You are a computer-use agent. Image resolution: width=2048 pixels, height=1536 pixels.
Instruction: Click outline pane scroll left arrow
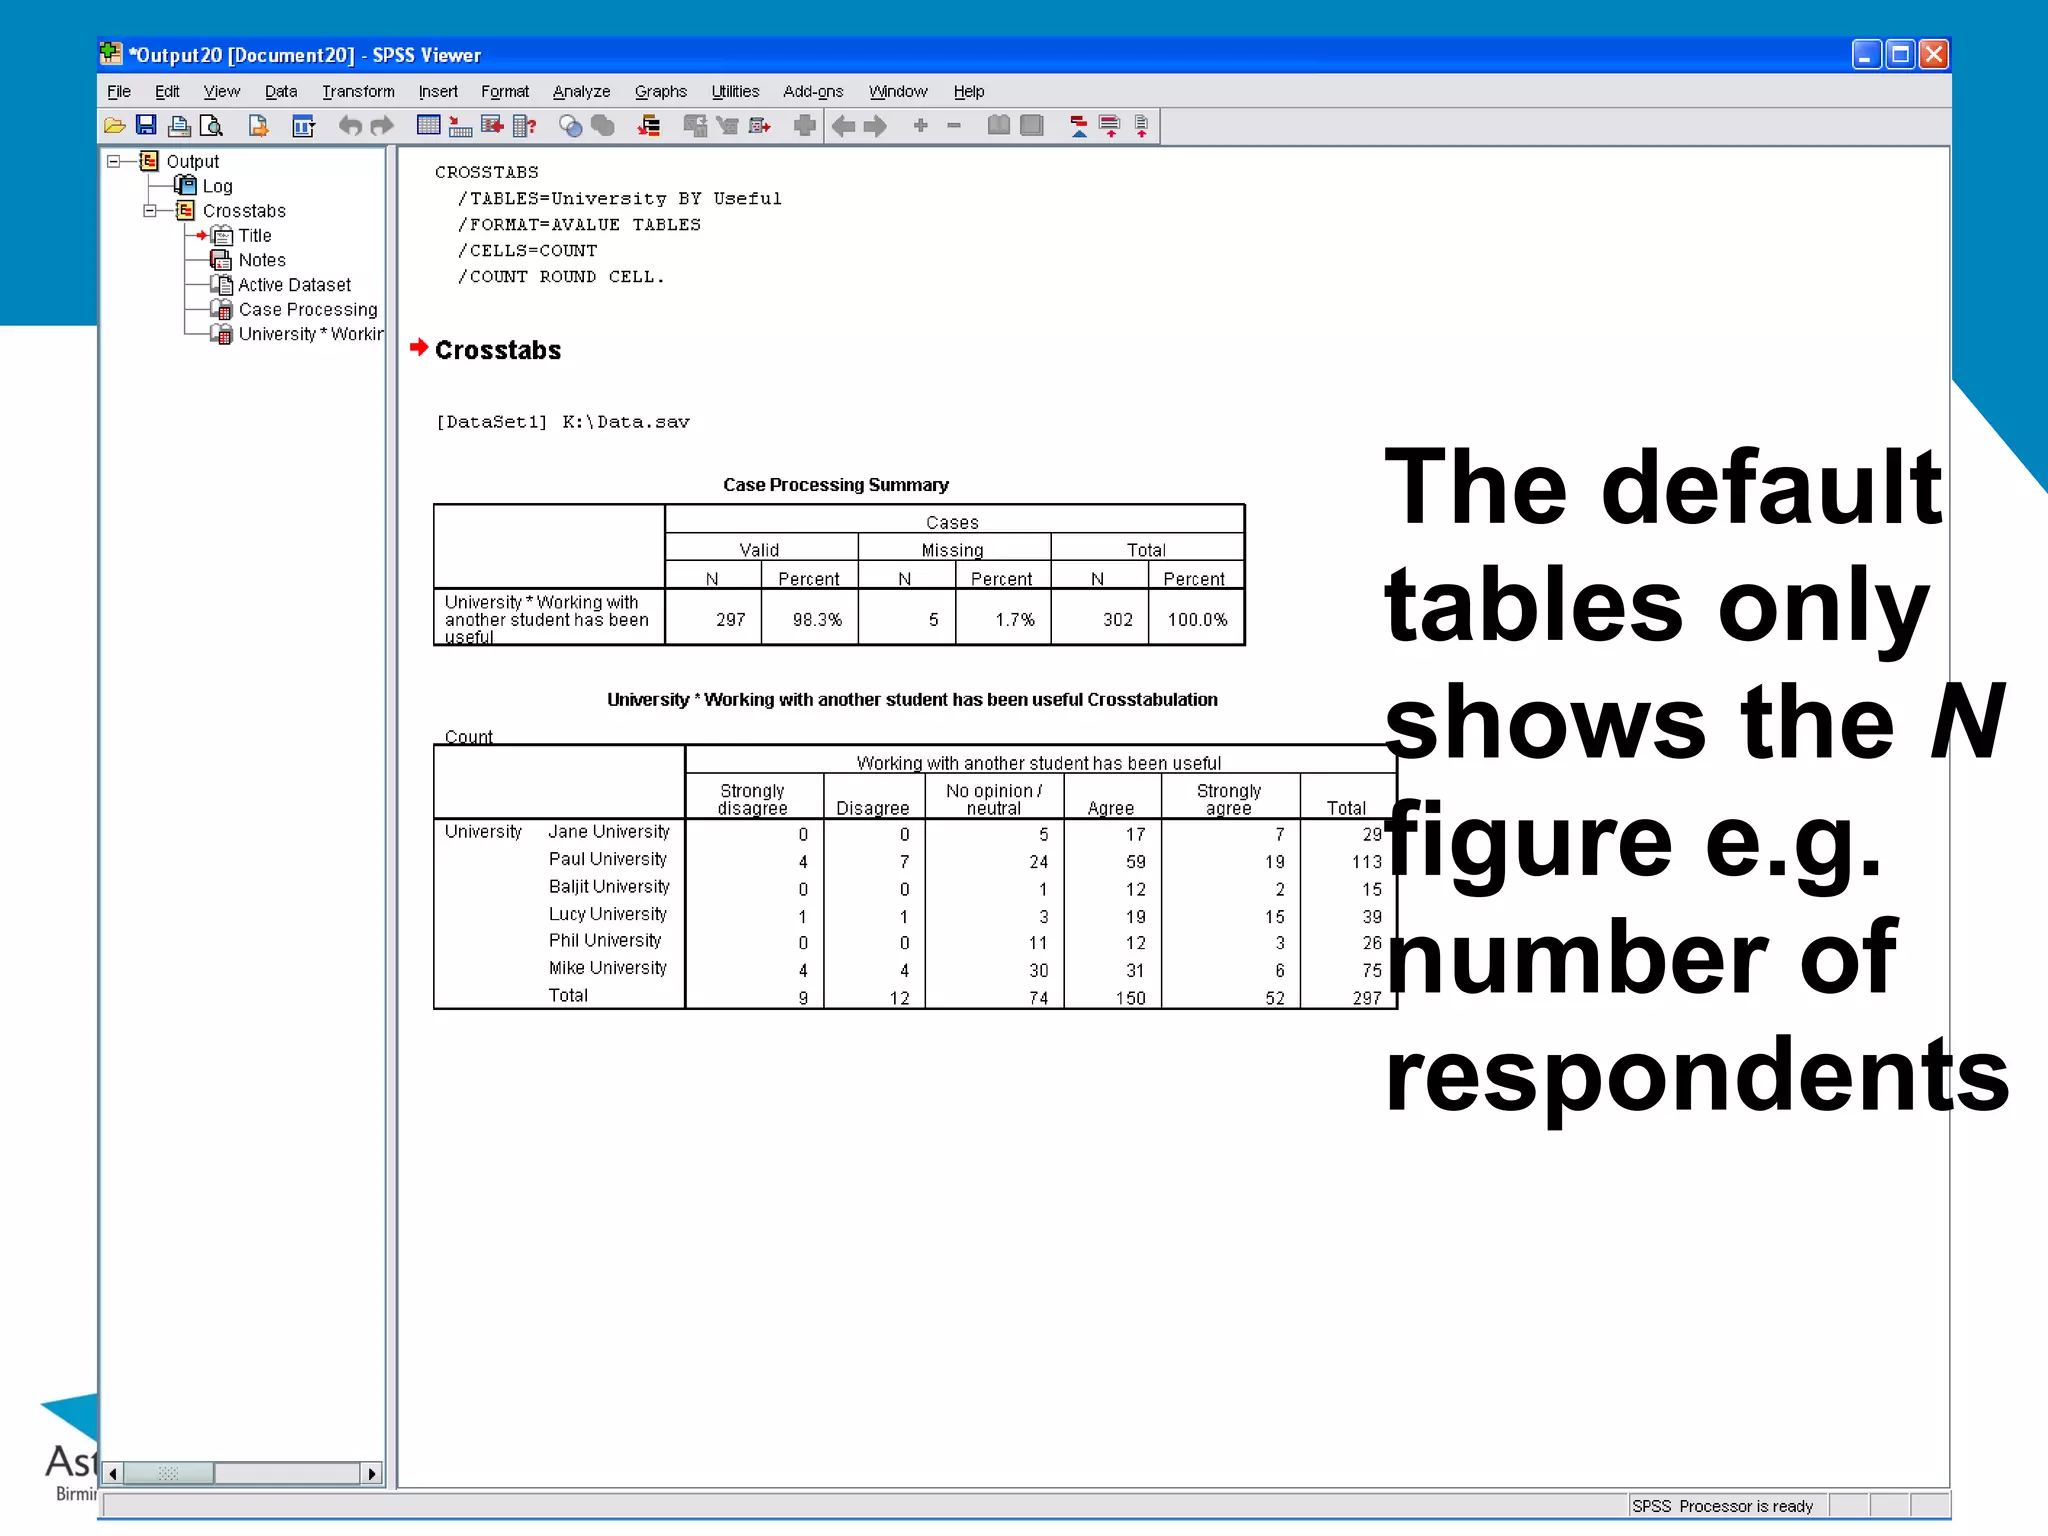pyautogui.click(x=113, y=1473)
